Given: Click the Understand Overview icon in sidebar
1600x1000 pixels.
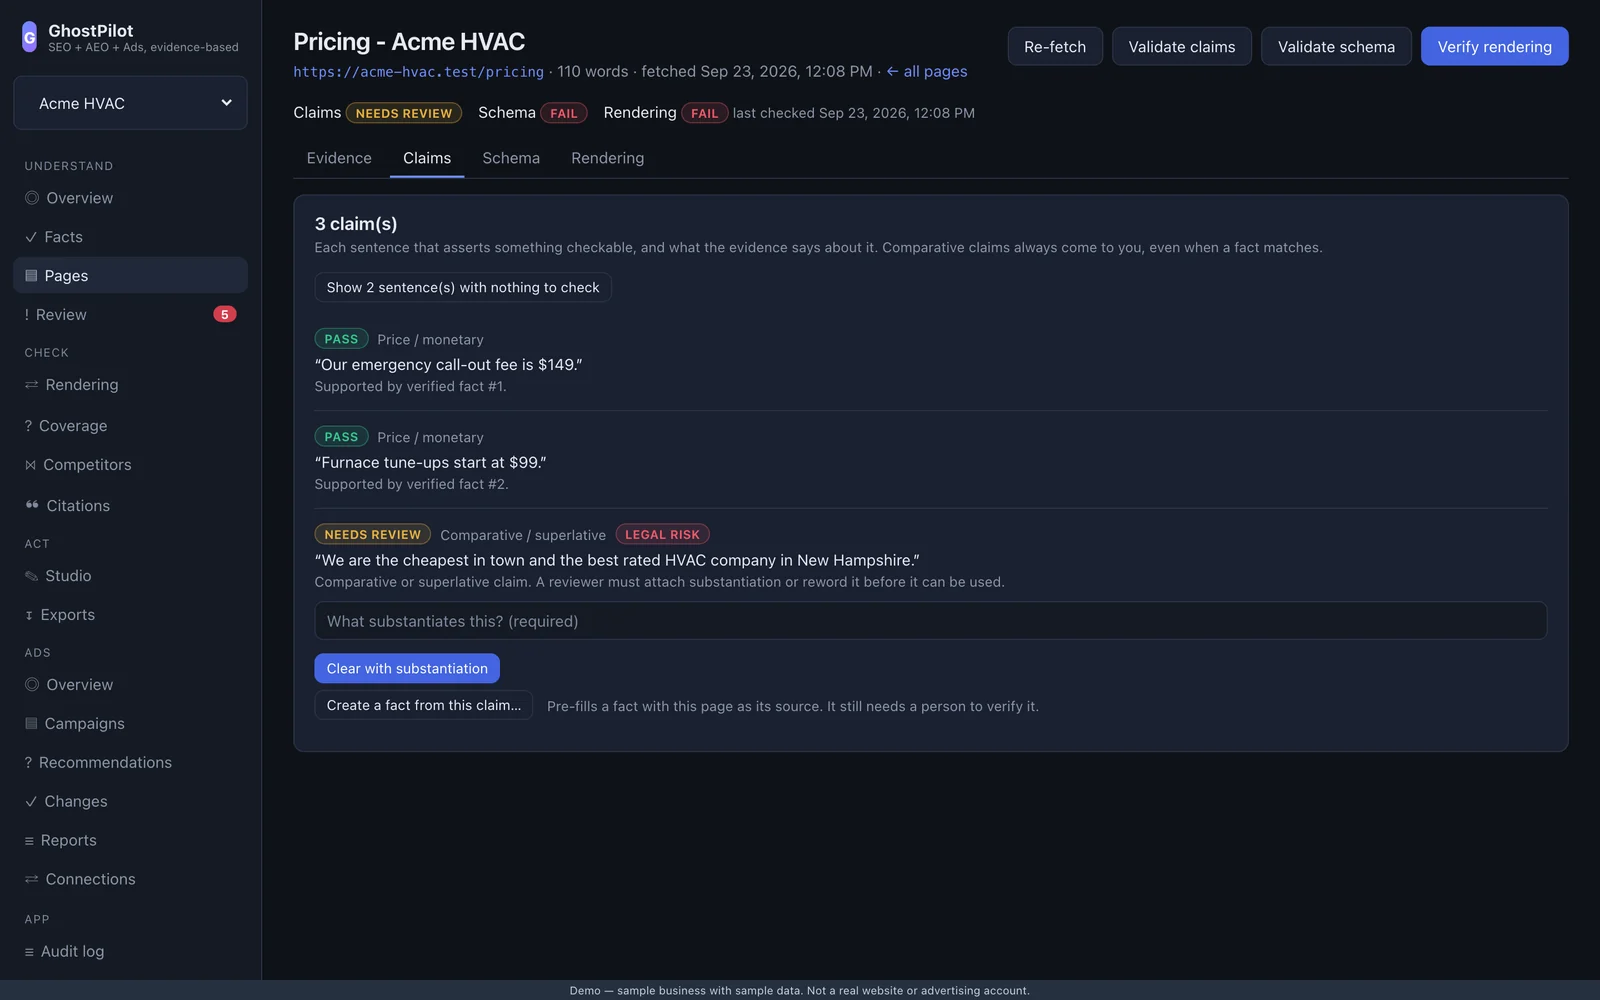Looking at the screenshot, I should click(x=32, y=198).
